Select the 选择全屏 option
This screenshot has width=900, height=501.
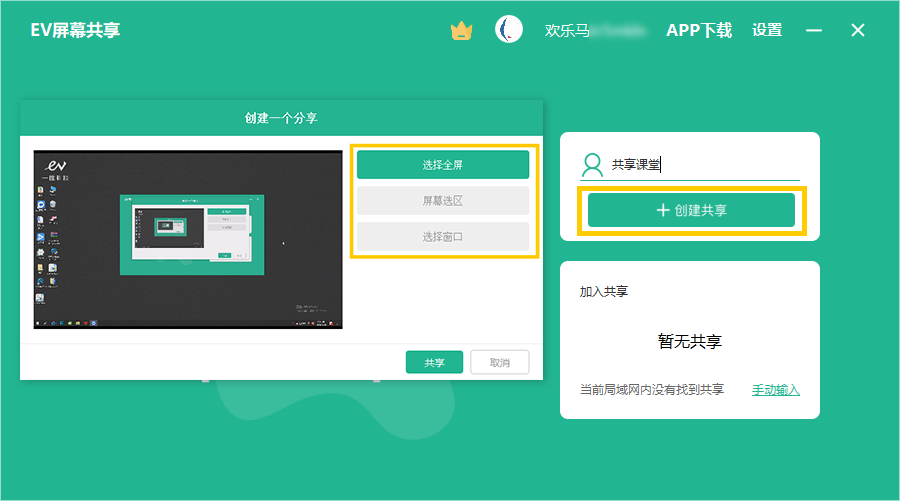[443, 165]
